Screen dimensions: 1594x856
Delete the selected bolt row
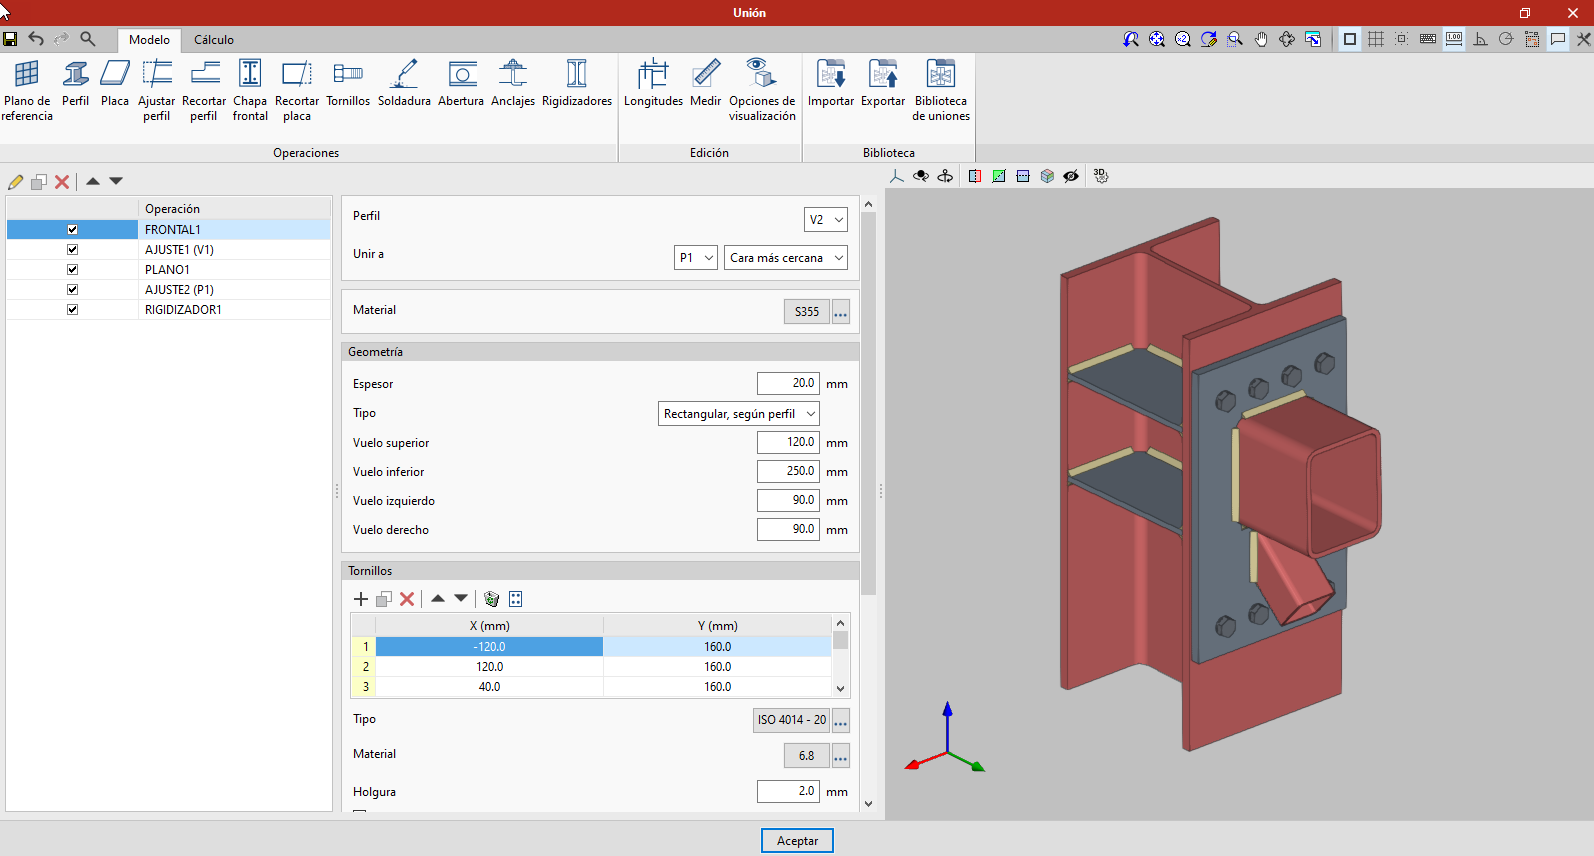pos(407,599)
